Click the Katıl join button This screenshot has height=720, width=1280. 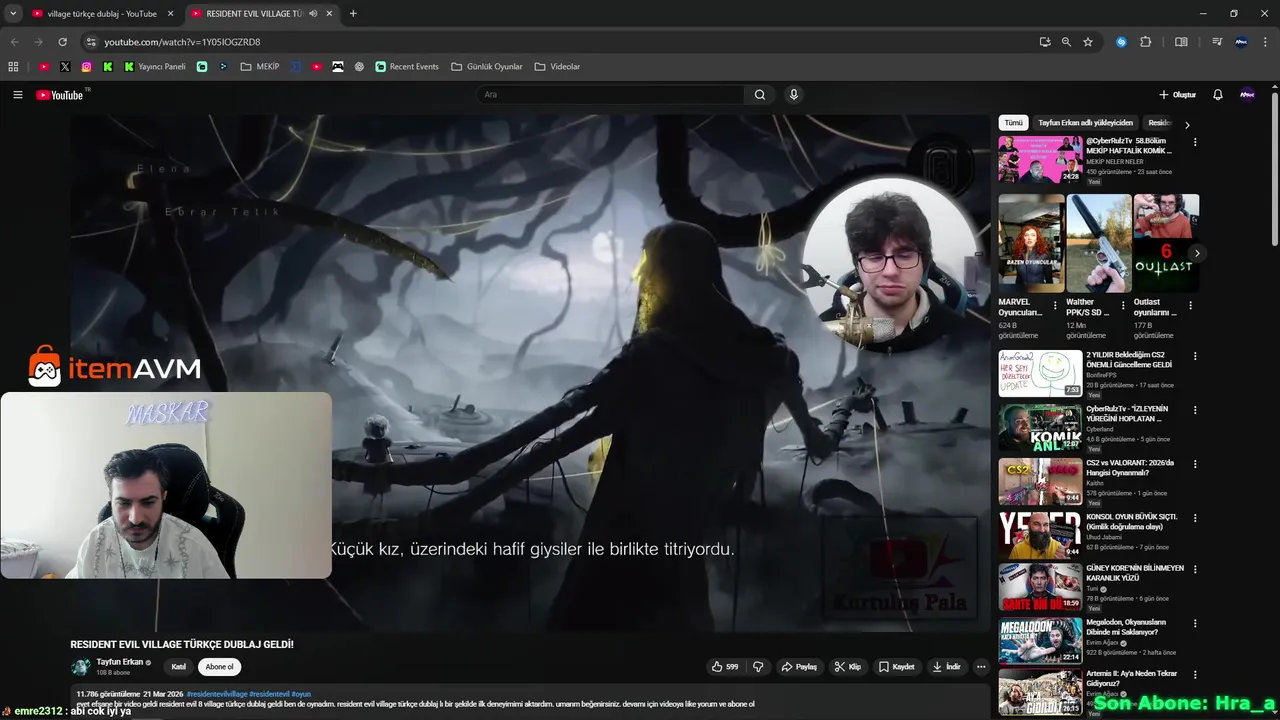click(179, 667)
